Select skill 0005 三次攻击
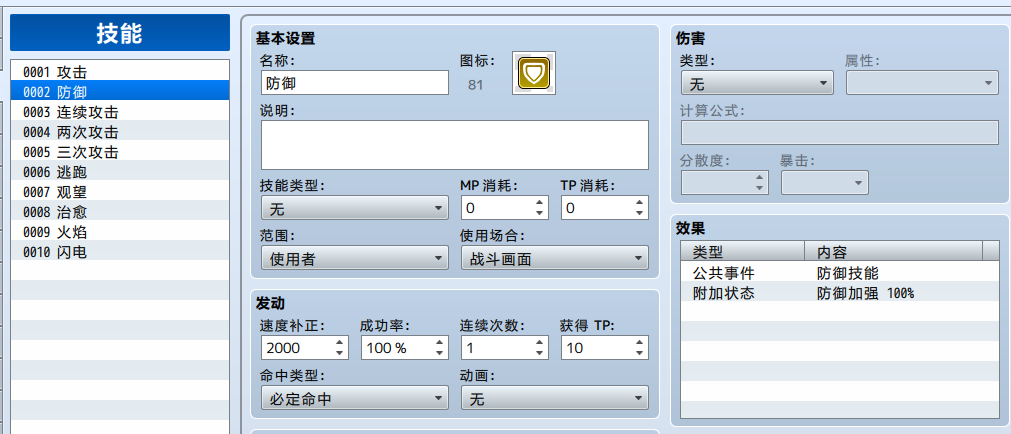The image size is (1011, 434). 120,152
